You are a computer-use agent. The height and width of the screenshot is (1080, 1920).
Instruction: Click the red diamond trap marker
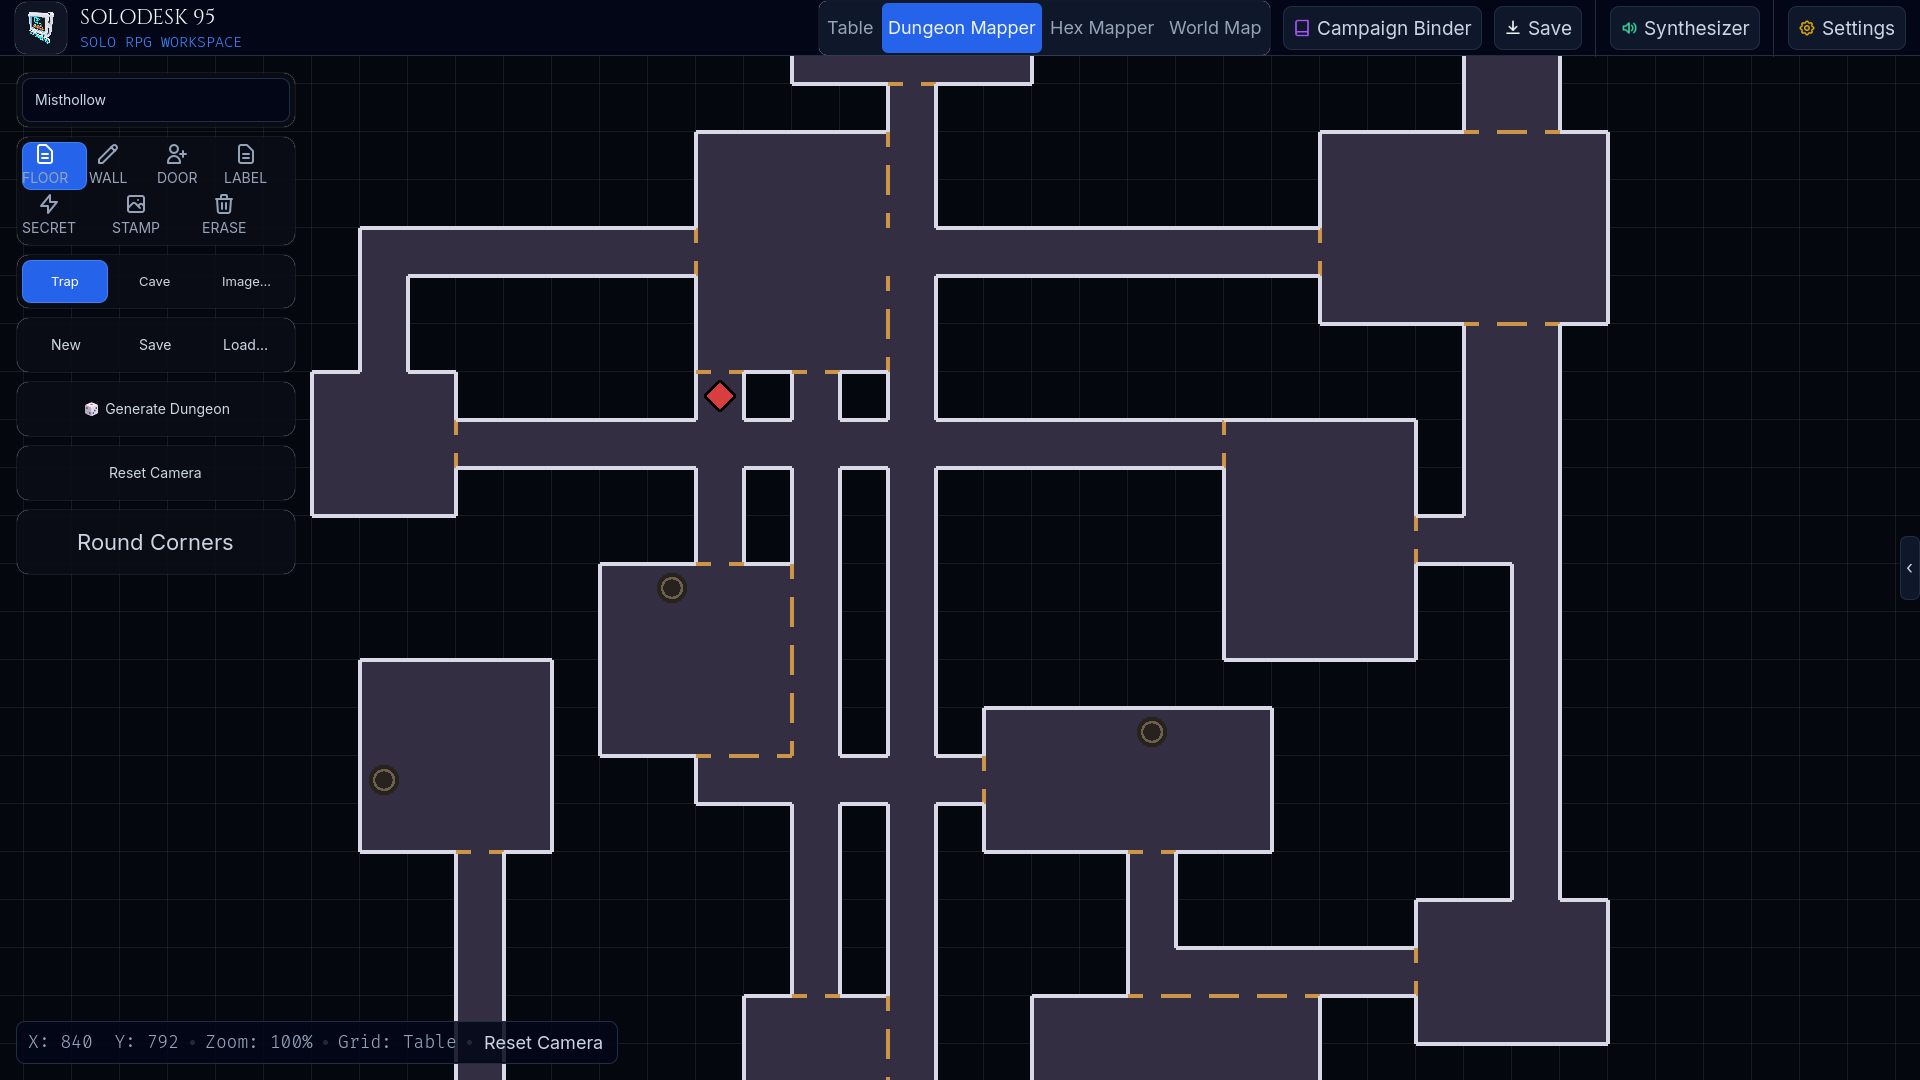[x=720, y=396]
